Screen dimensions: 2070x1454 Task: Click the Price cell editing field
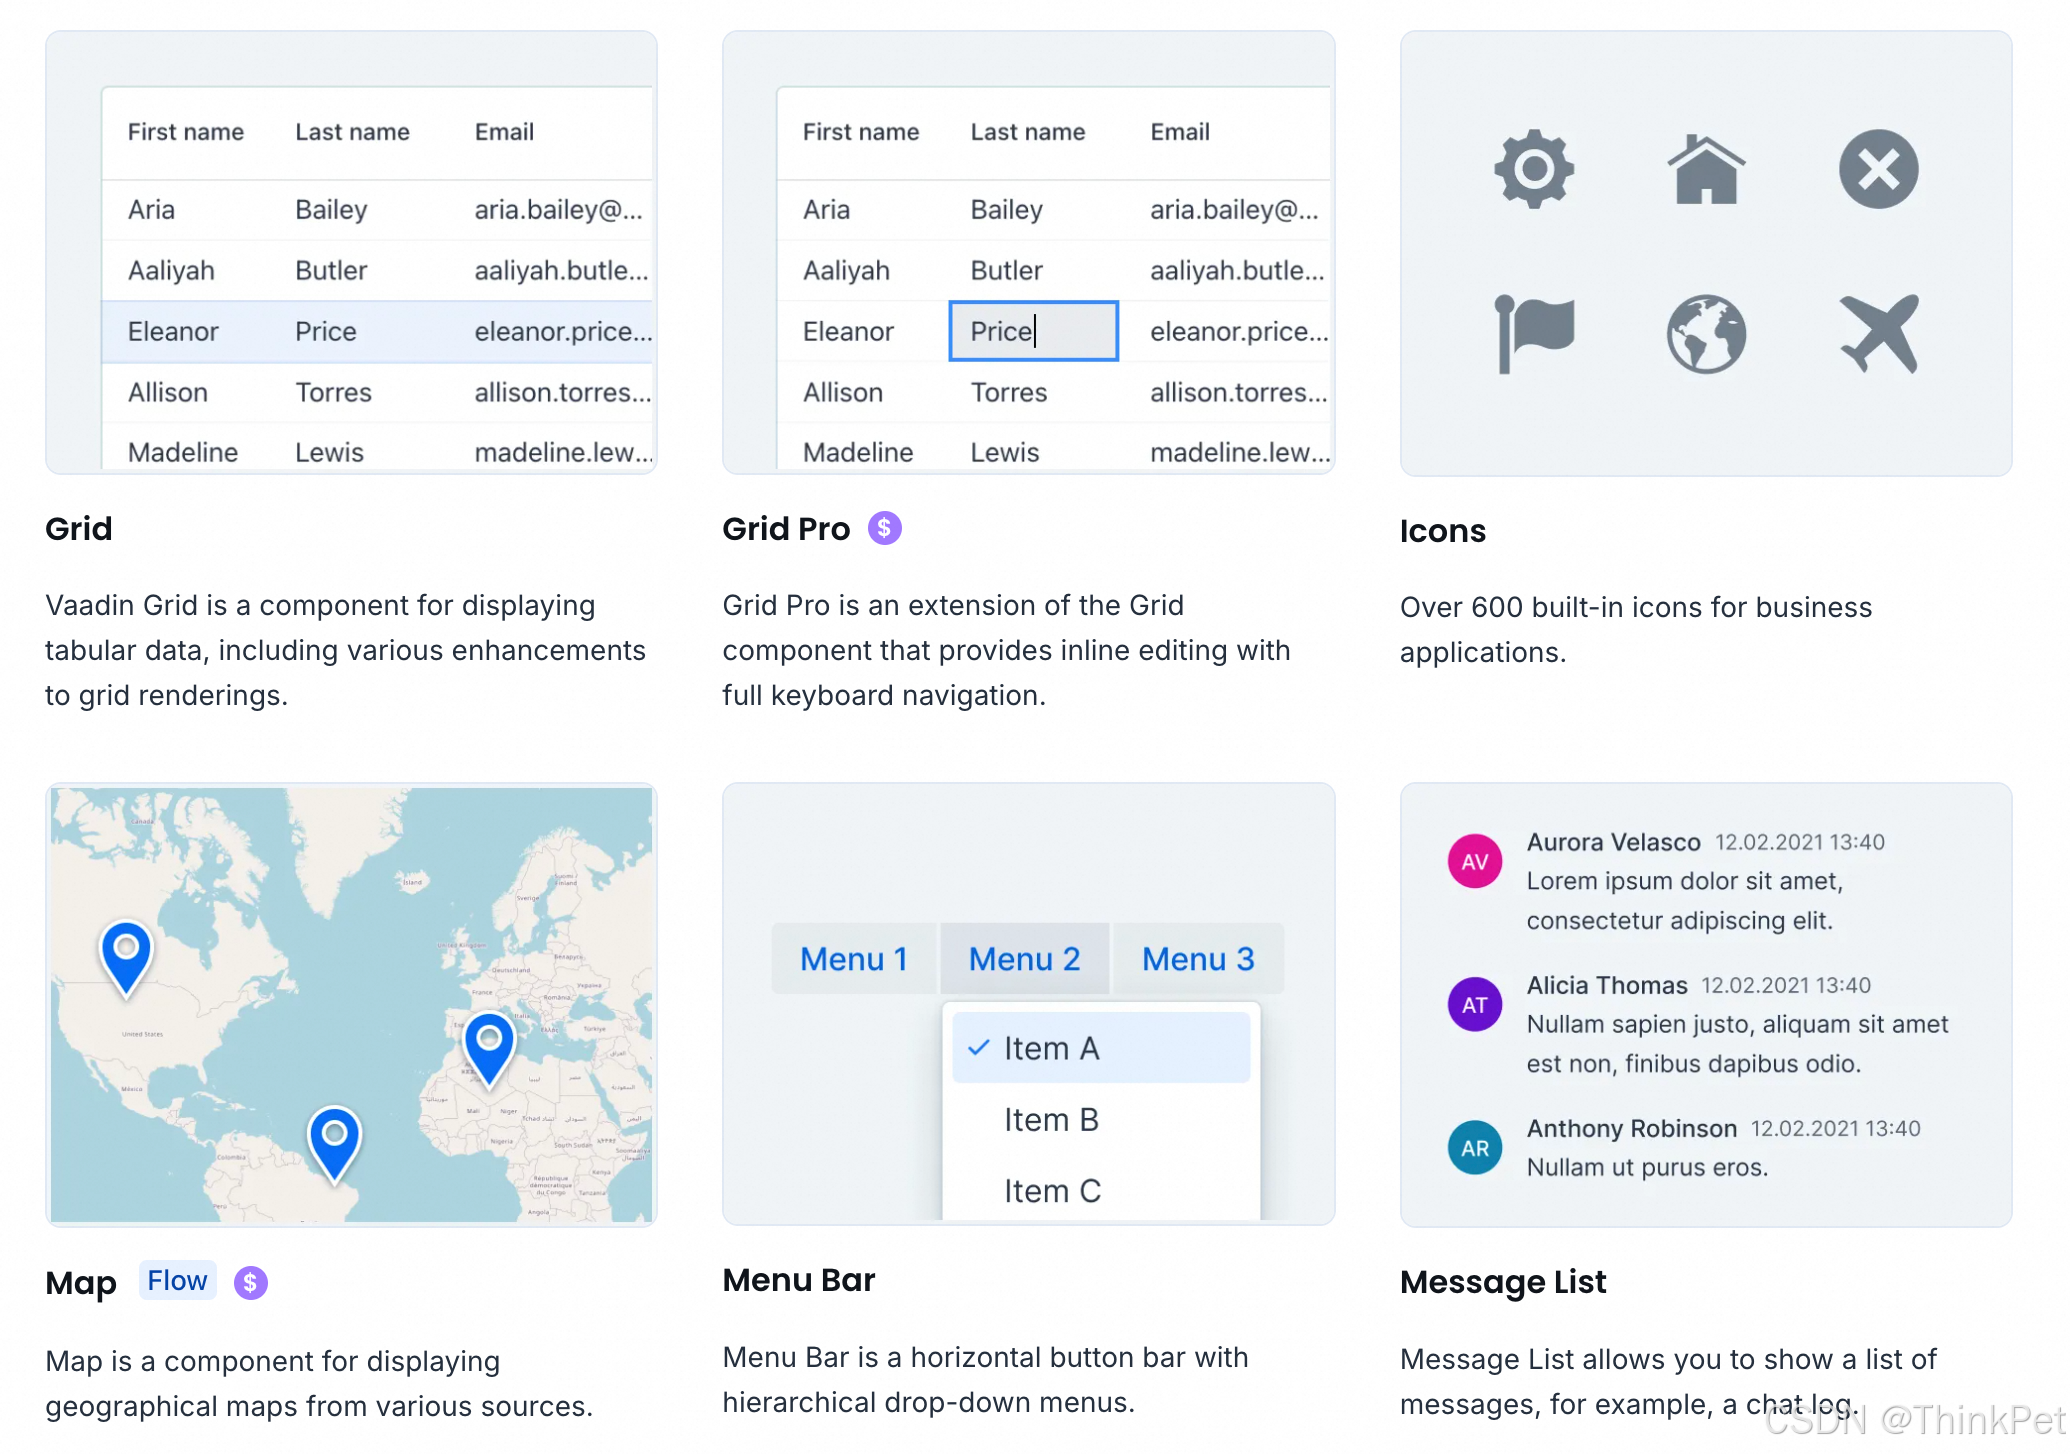[1032, 331]
